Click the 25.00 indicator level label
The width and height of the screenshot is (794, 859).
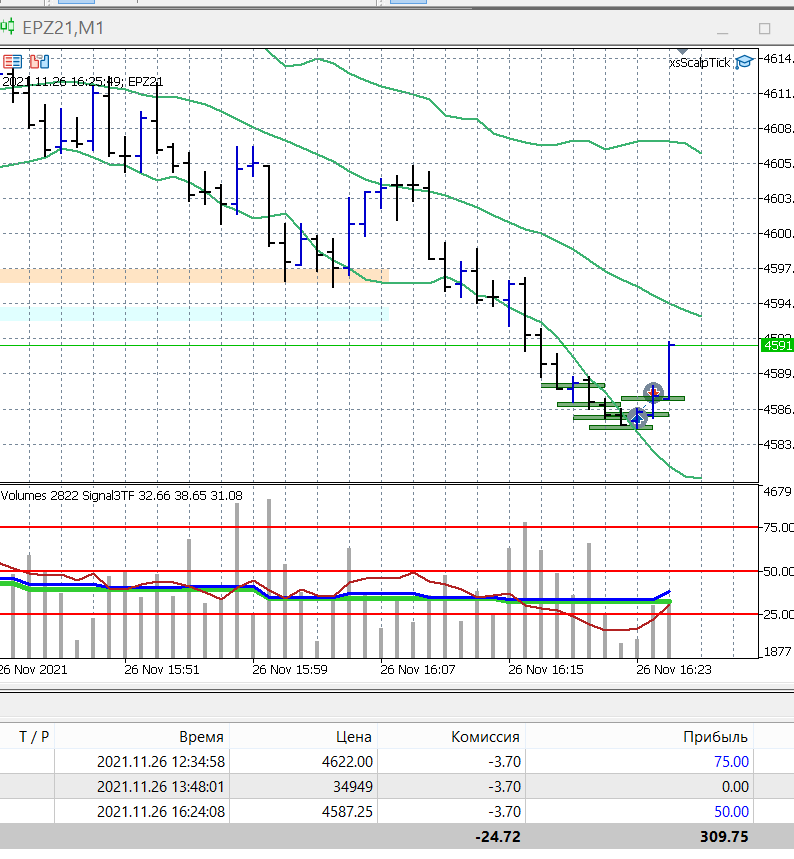(778, 614)
